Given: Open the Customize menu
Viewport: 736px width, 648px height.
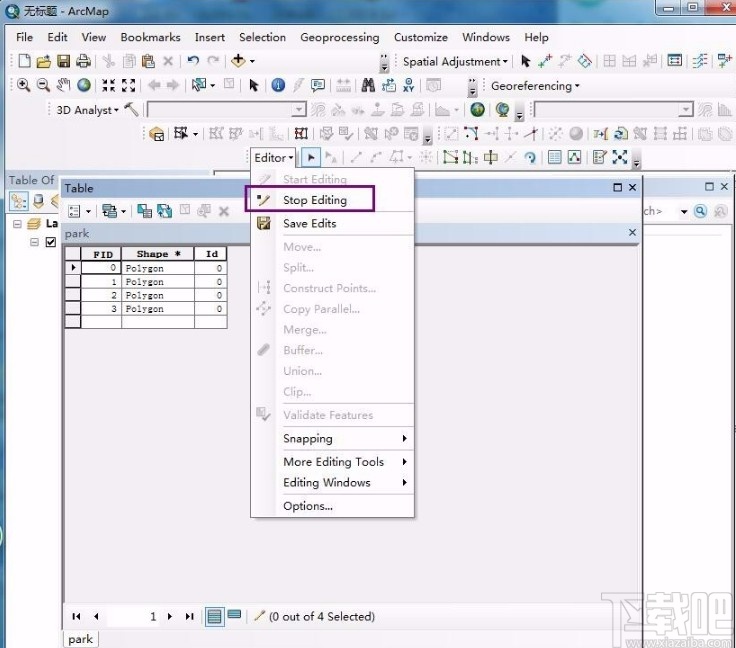Looking at the screenshot, I should (421, 37).
